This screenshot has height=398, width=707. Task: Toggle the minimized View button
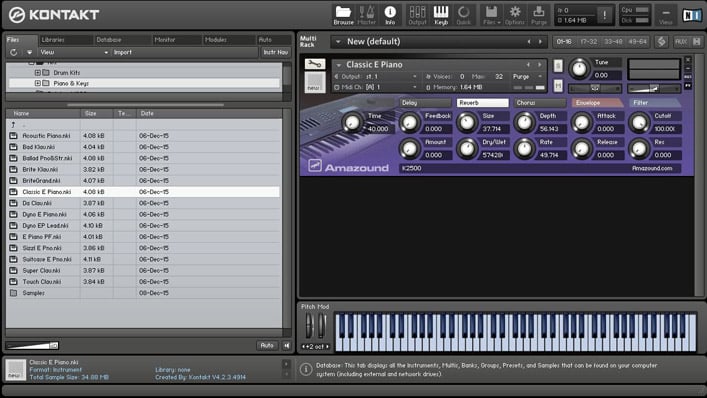pyautogui.click(x=666, y=16)
